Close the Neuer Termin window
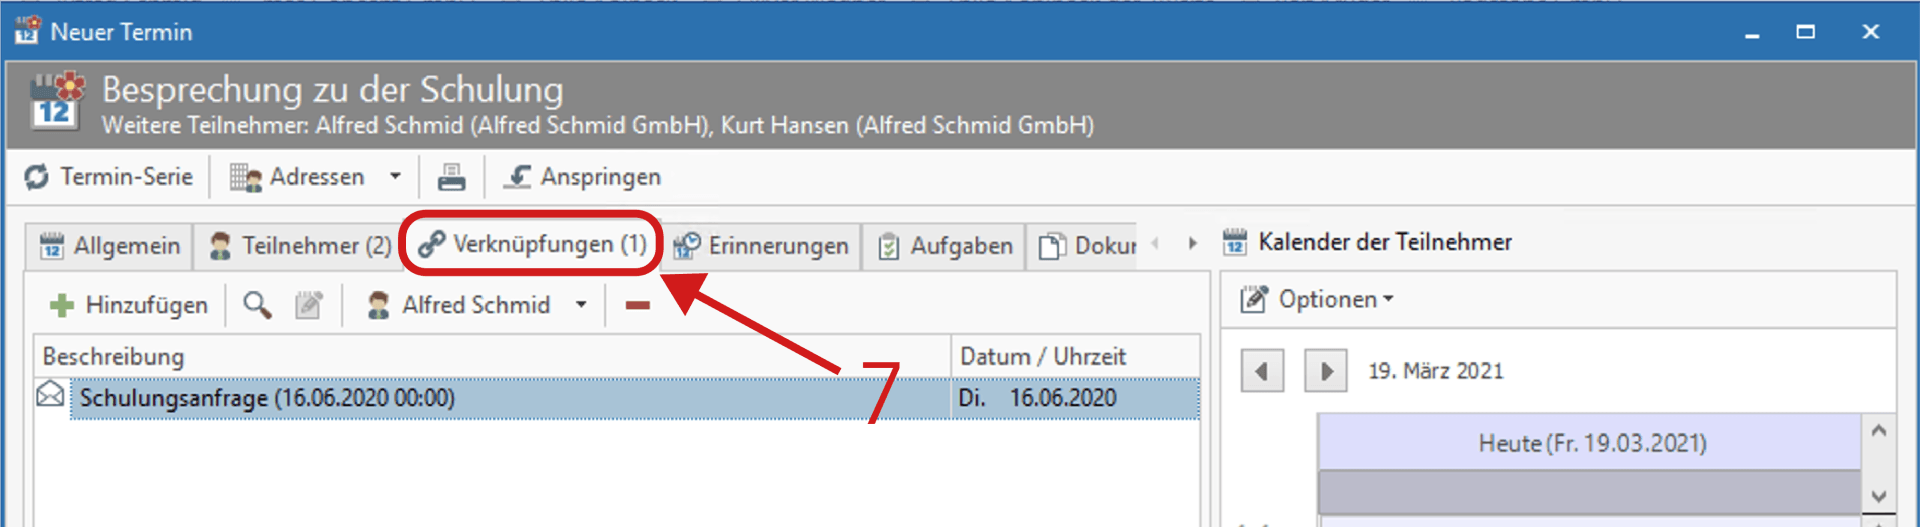Viewport: 1920px width, 527px height. [x=1871, y=32]
